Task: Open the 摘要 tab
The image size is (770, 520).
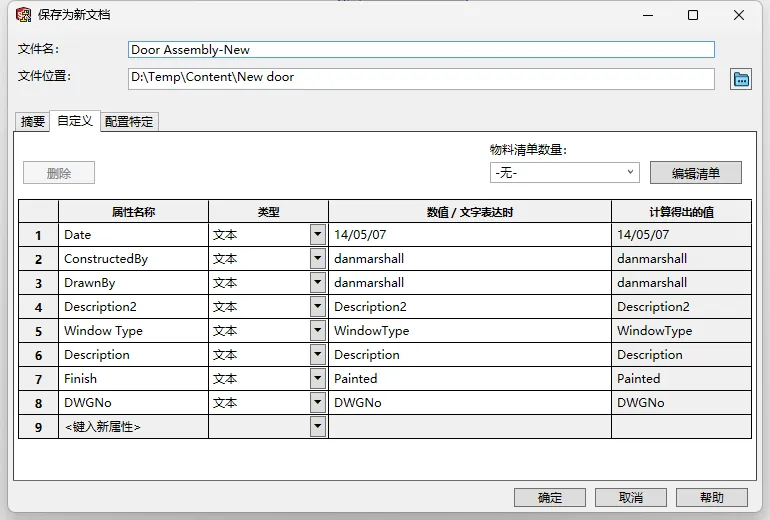Action: point(32,121)
